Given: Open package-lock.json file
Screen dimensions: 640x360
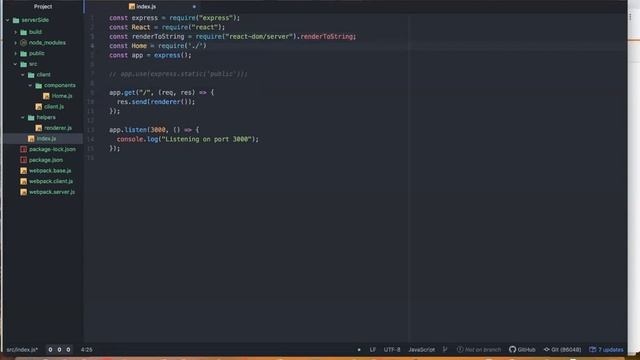Looking at the screenshot, I should 52,149.
